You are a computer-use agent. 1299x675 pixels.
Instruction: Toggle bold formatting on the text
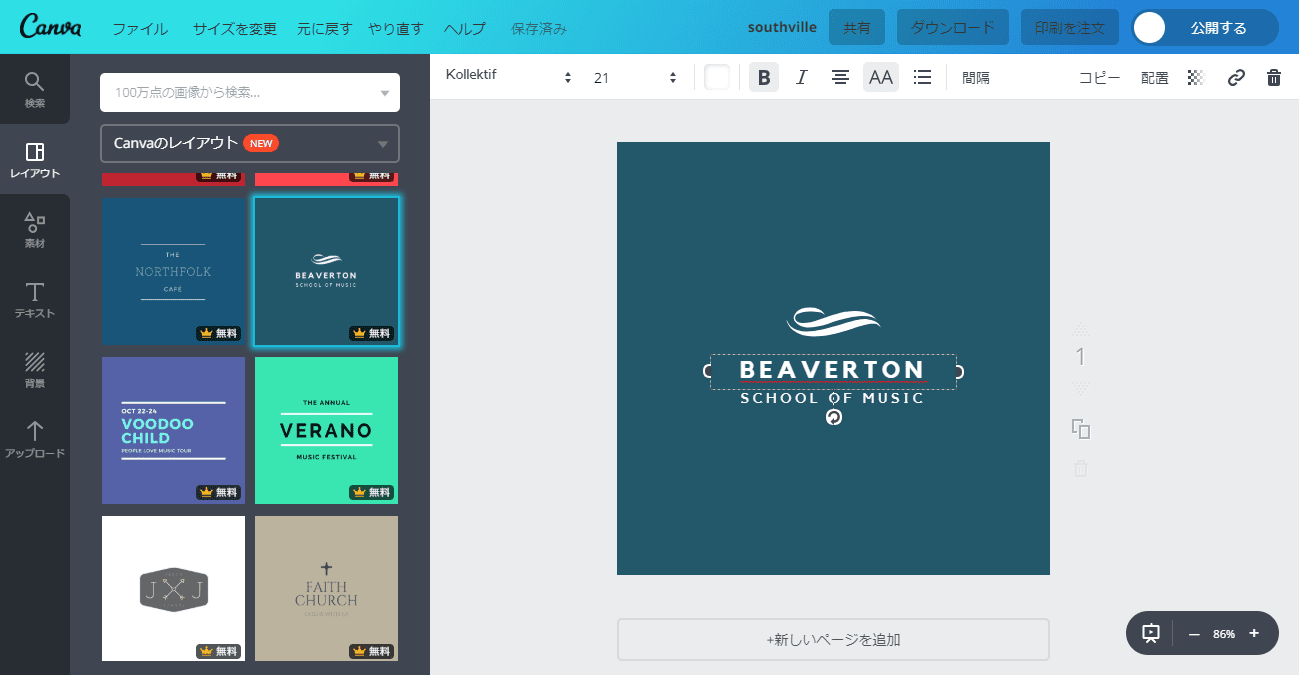[x=763, y=76]
